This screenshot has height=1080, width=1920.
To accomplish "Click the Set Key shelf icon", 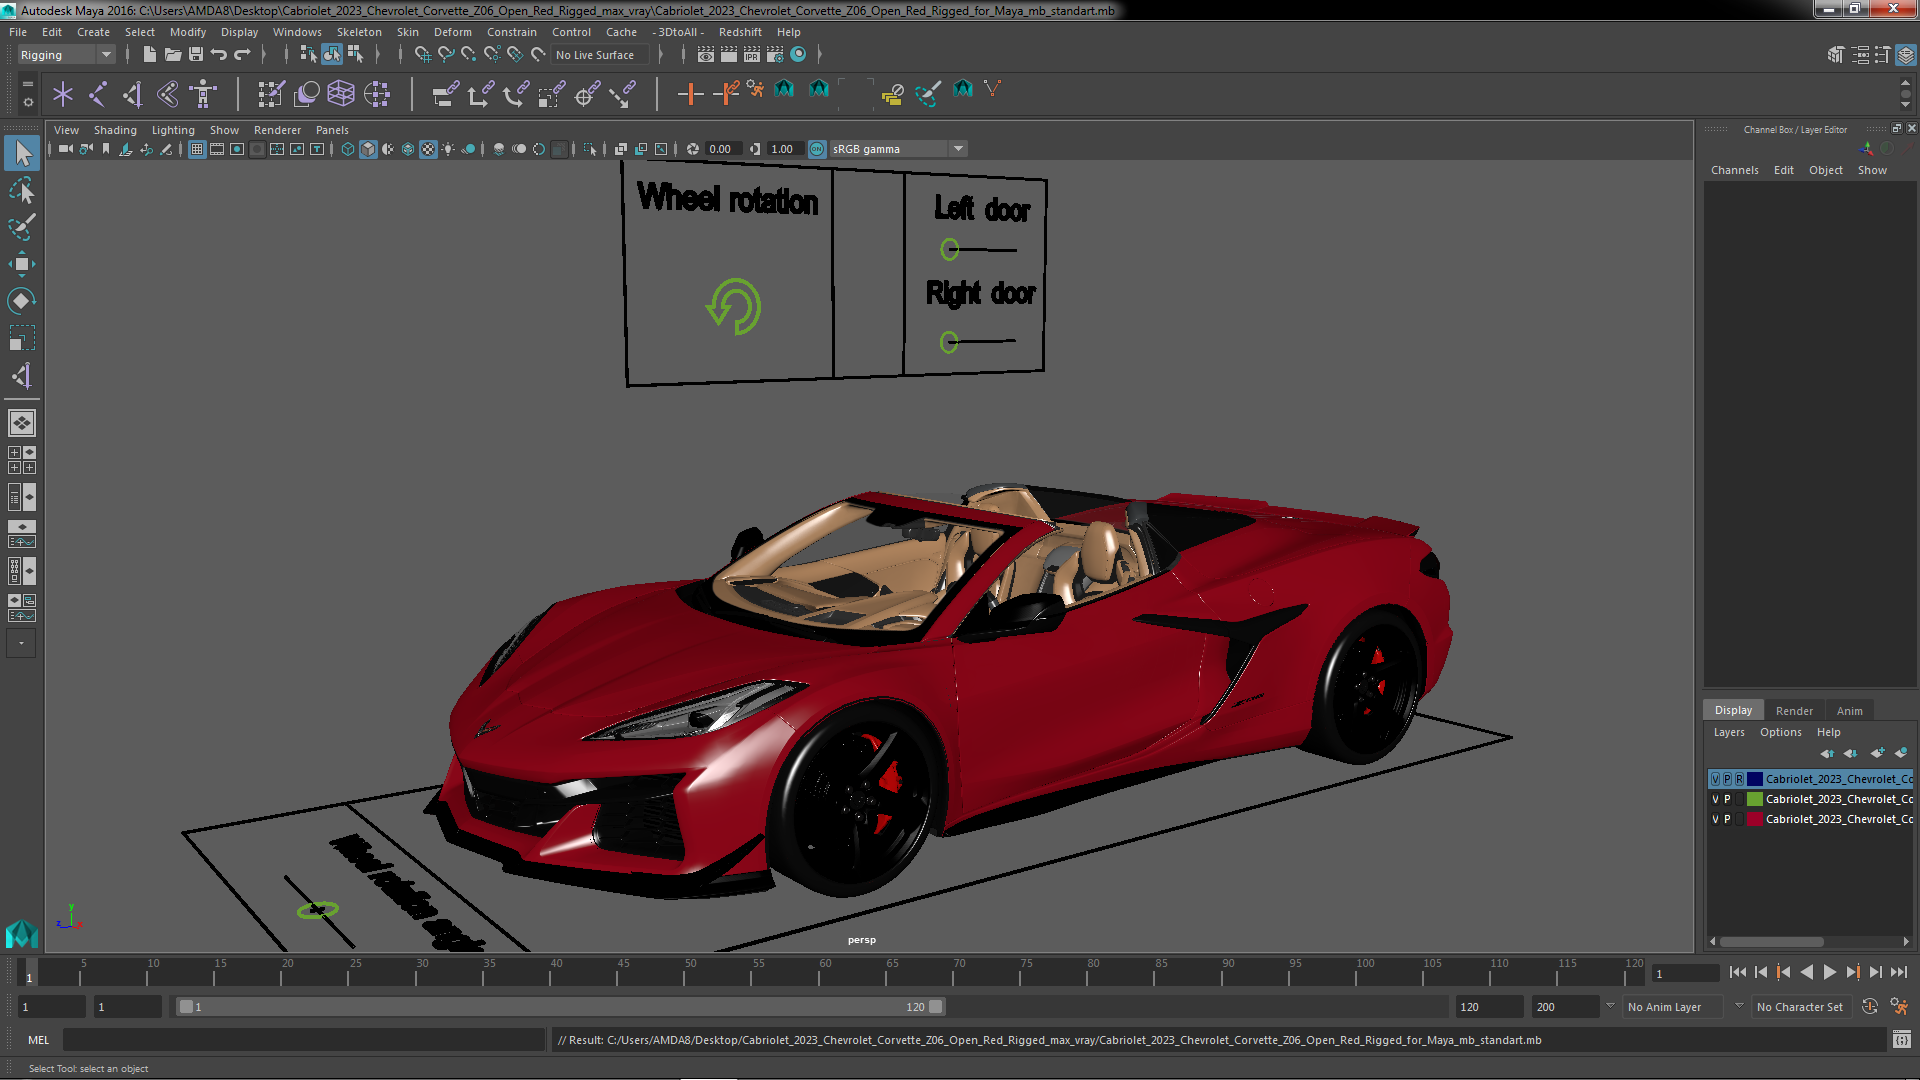I will point(690,94).
